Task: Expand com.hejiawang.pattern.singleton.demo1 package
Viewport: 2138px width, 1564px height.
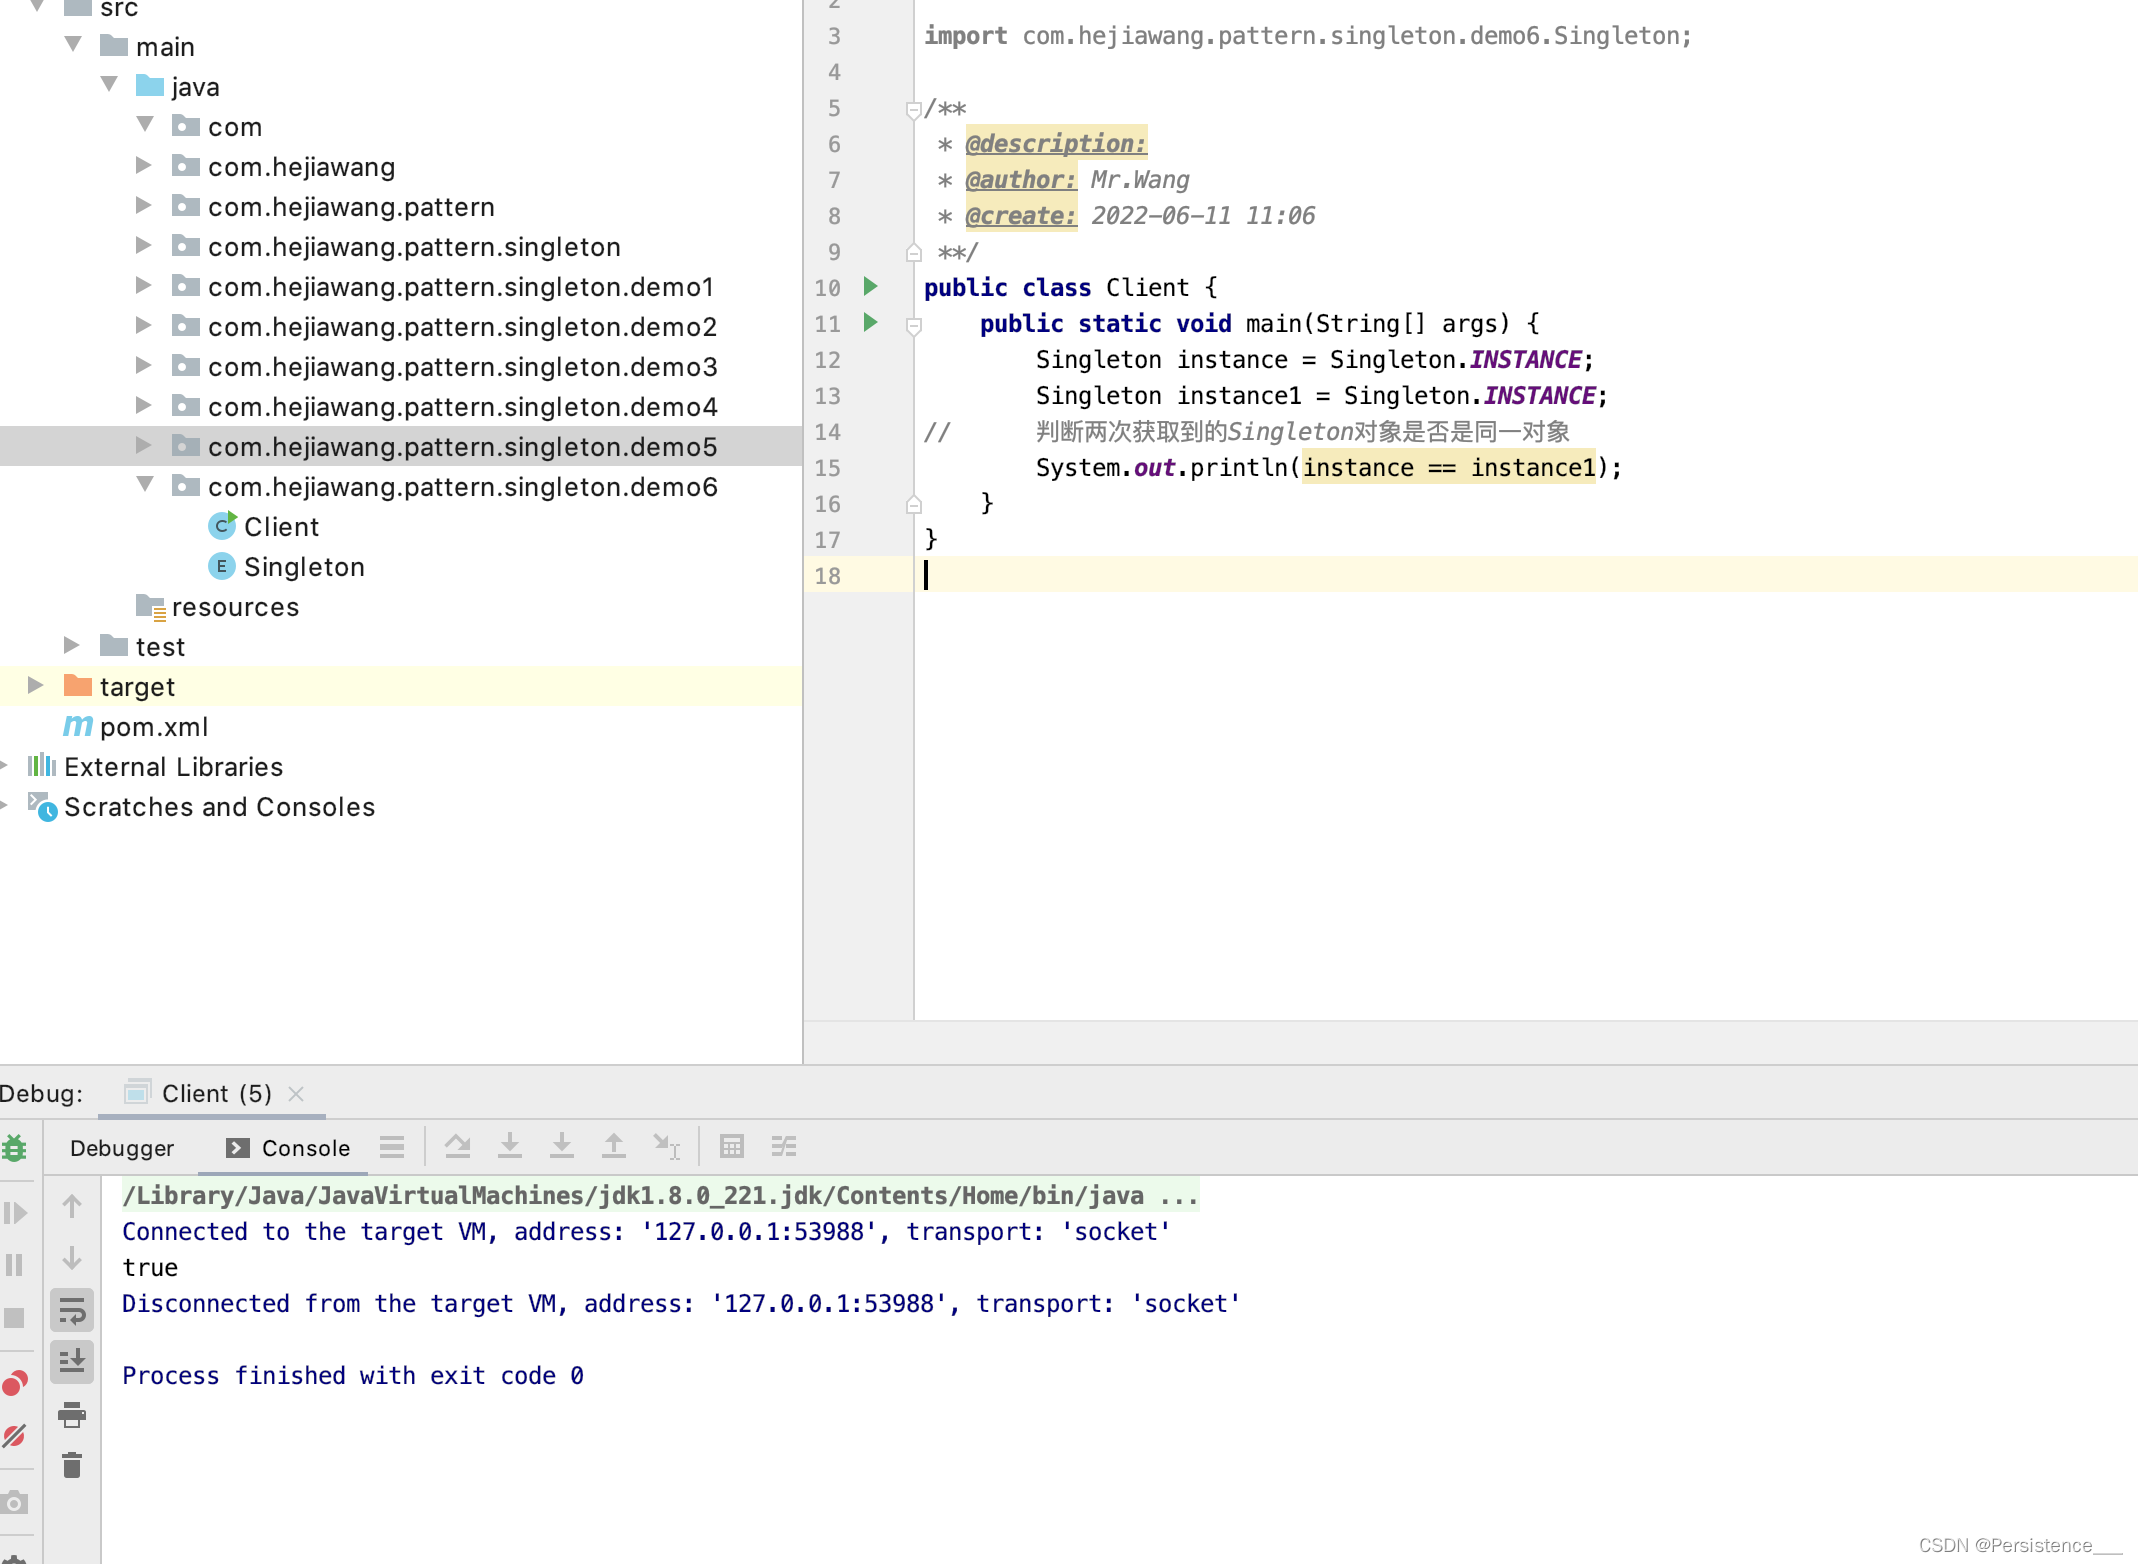Action: coord(144,285)
